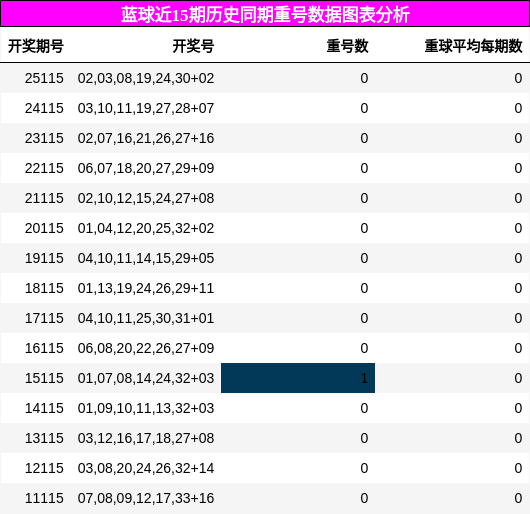Image resolution: width=530 pixels, height=514 pixels.
Task: Click draw numbers 04,10,11,14,15,29+05
Action: (146, 258)
